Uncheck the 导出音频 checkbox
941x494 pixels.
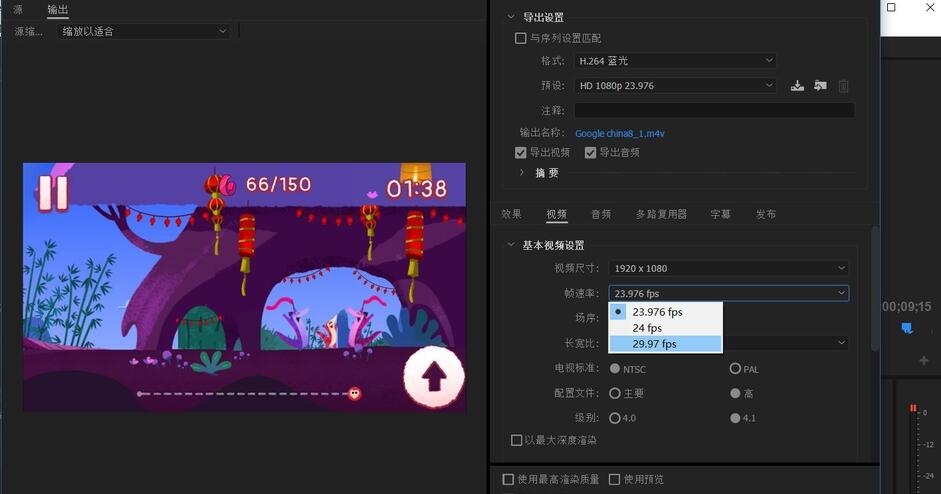click(591, 152)
